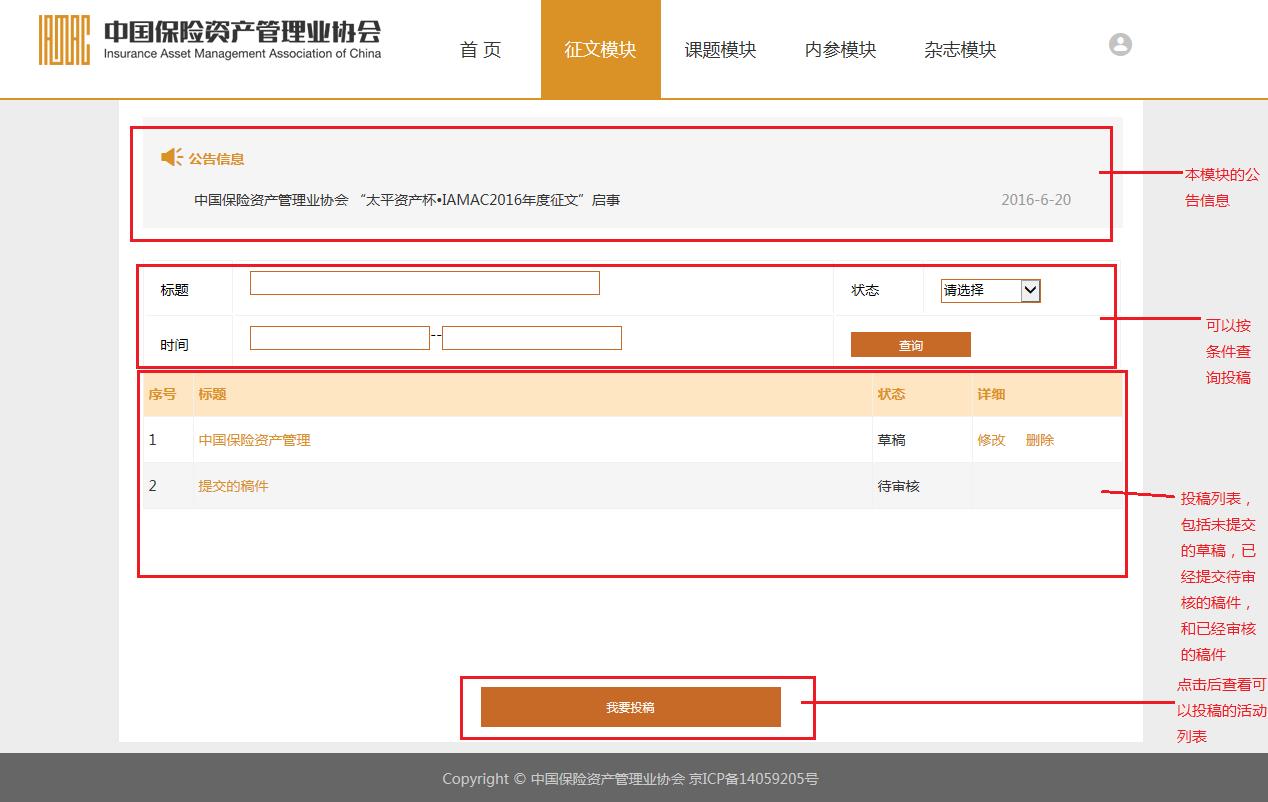The width and height of the screenshot is (1268, 802).
Task: Click the user profile avatar icon
Action: 1120,45
